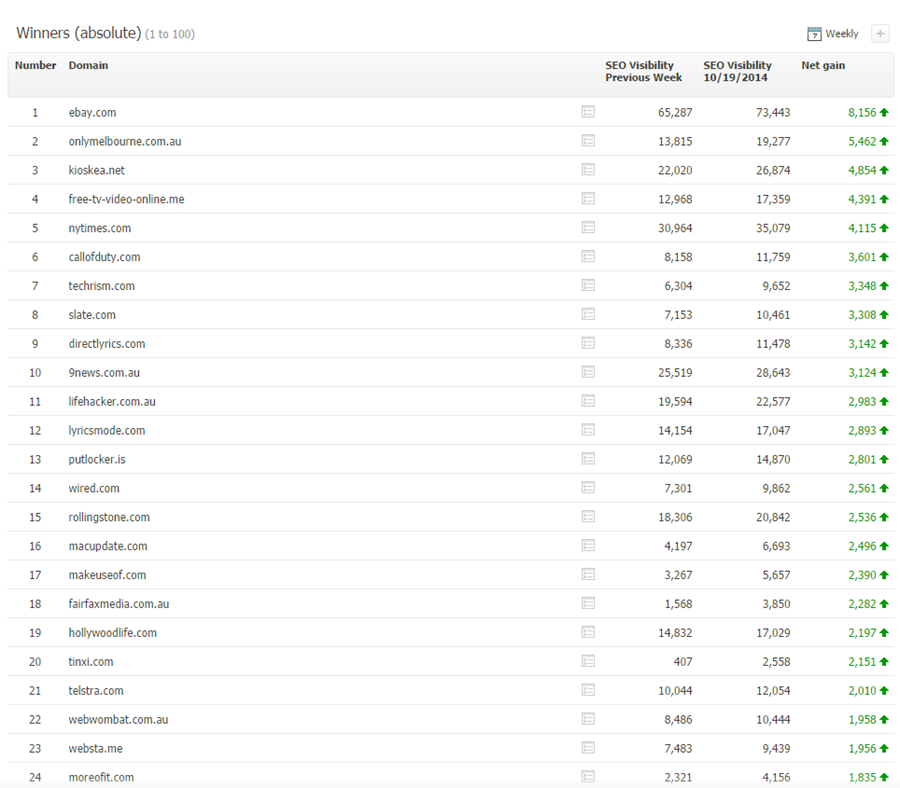Click the green arrow for putlocker.is

tap(884, 460)
